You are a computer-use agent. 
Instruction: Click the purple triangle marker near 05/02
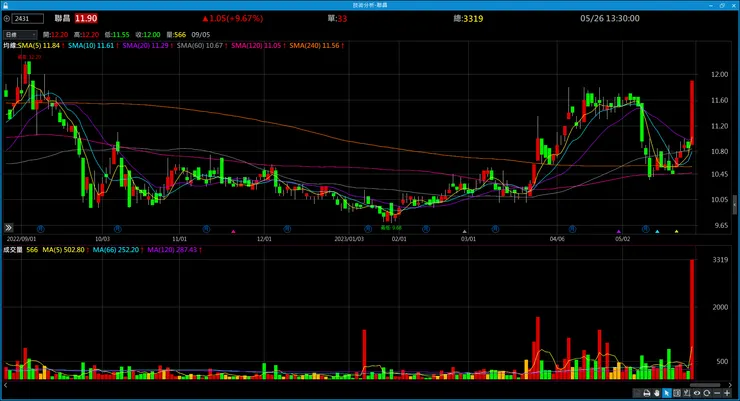[619, 231]
